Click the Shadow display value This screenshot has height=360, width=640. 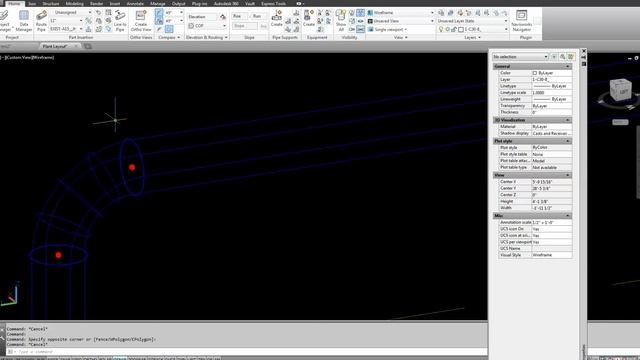(551, 133)
